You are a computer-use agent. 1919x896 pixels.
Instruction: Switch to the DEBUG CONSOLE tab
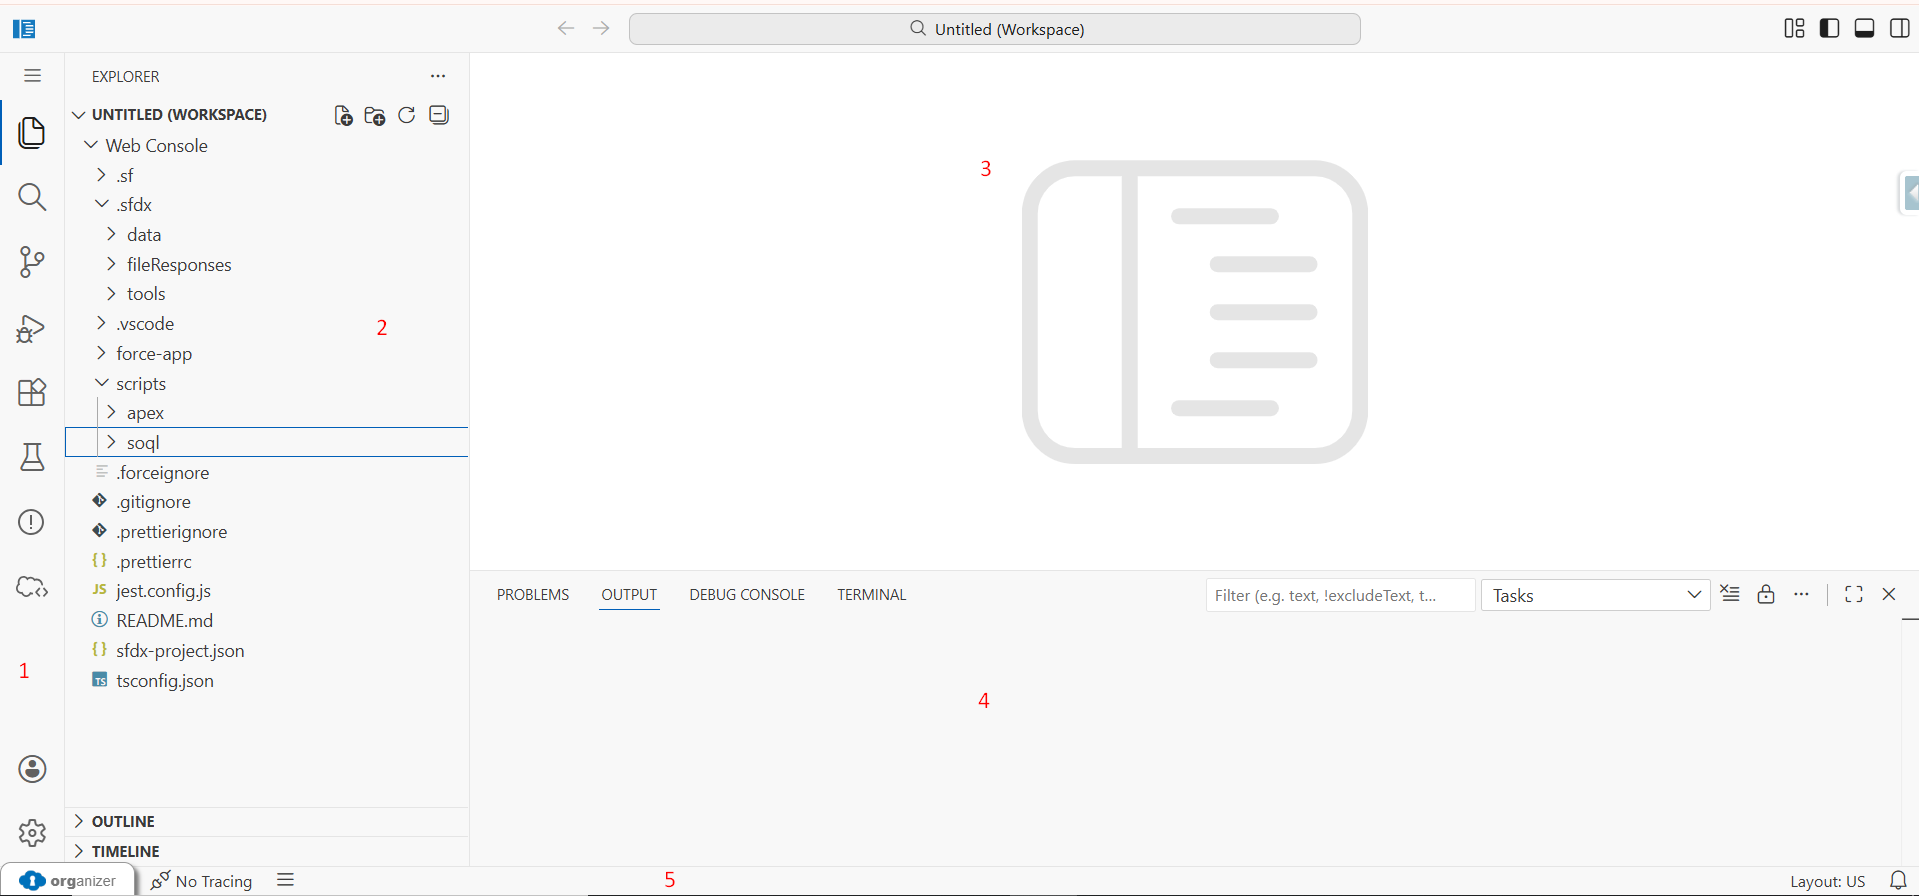(x=747, y=594)
